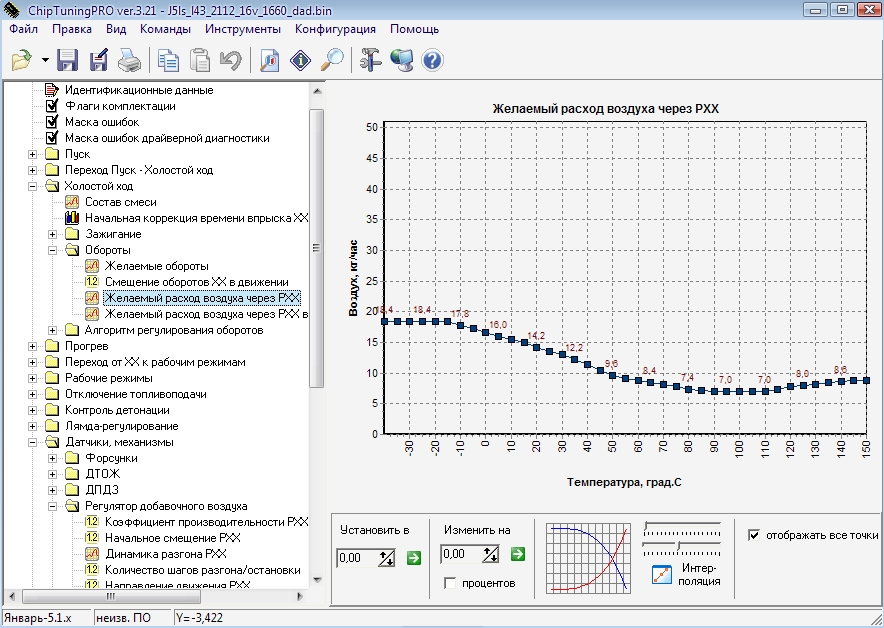Click the printer icon in the toolbar

[129, 61]
